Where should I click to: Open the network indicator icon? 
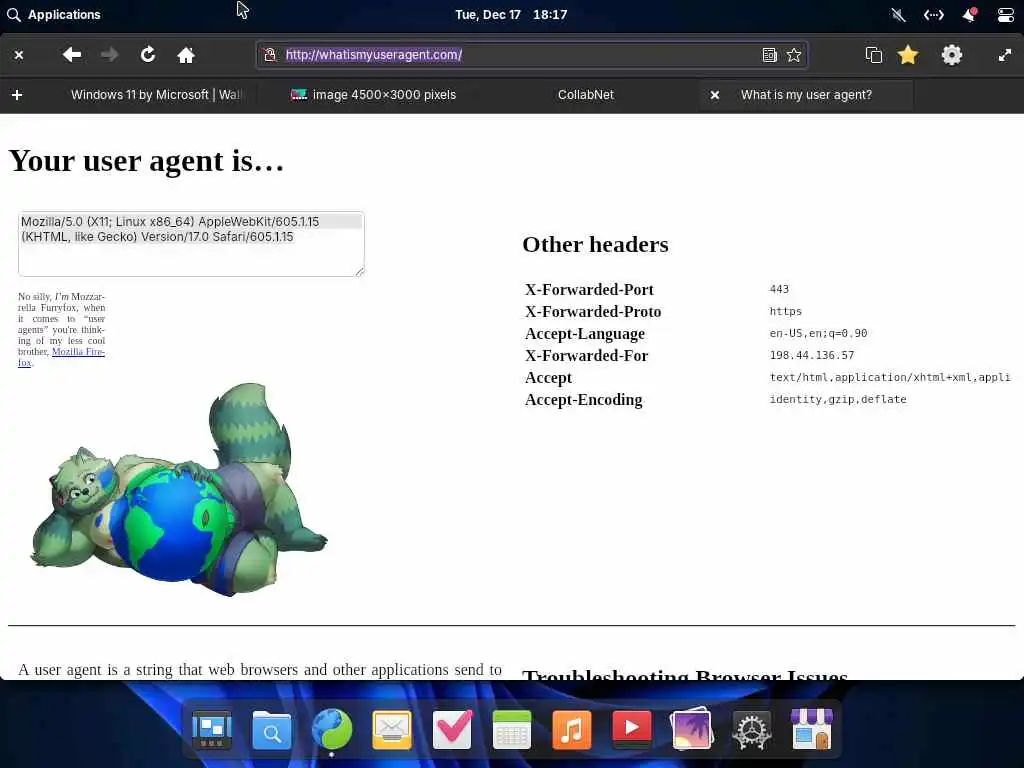coord(933,14)
